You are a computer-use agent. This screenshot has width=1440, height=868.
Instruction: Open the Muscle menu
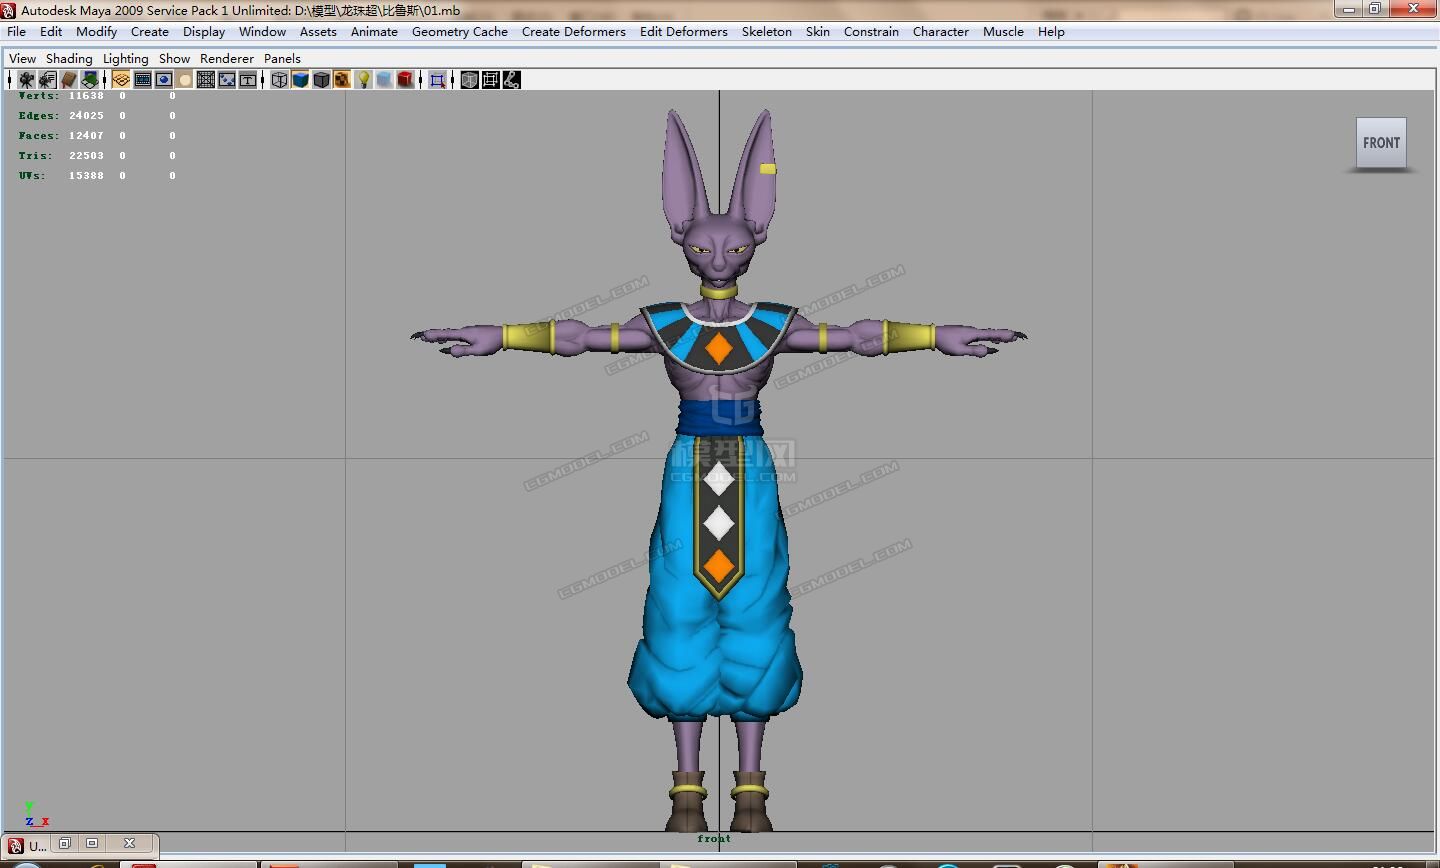tap(1003, 32)
